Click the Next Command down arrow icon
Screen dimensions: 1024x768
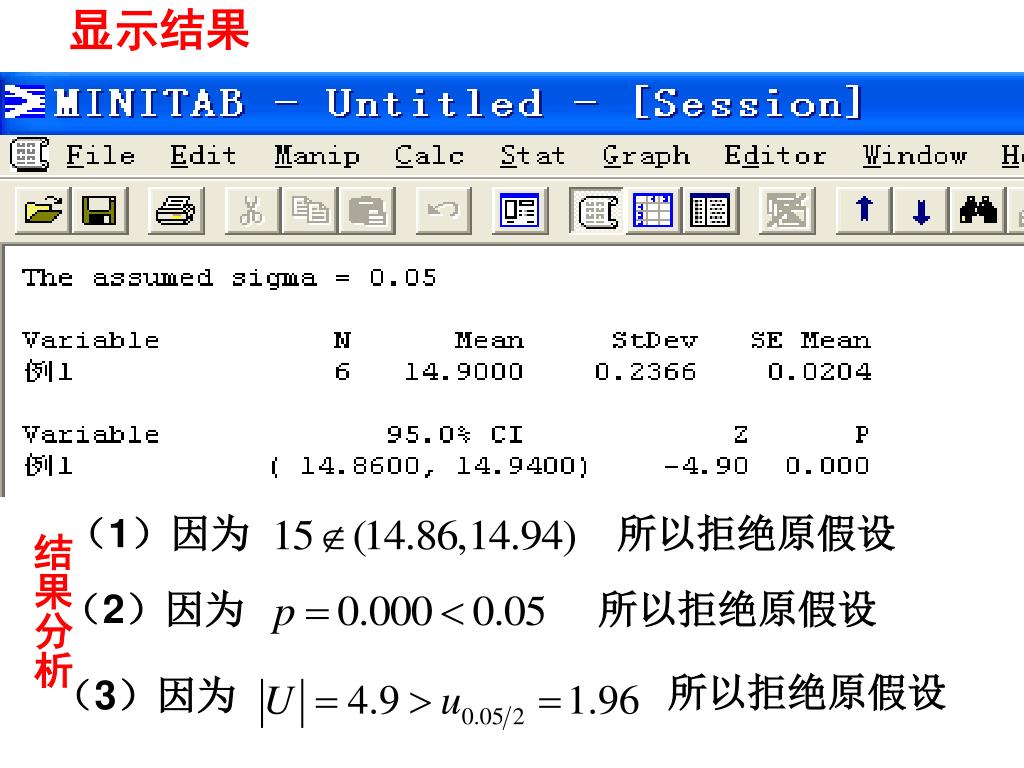pyautogui.click(x=921, y=210)
